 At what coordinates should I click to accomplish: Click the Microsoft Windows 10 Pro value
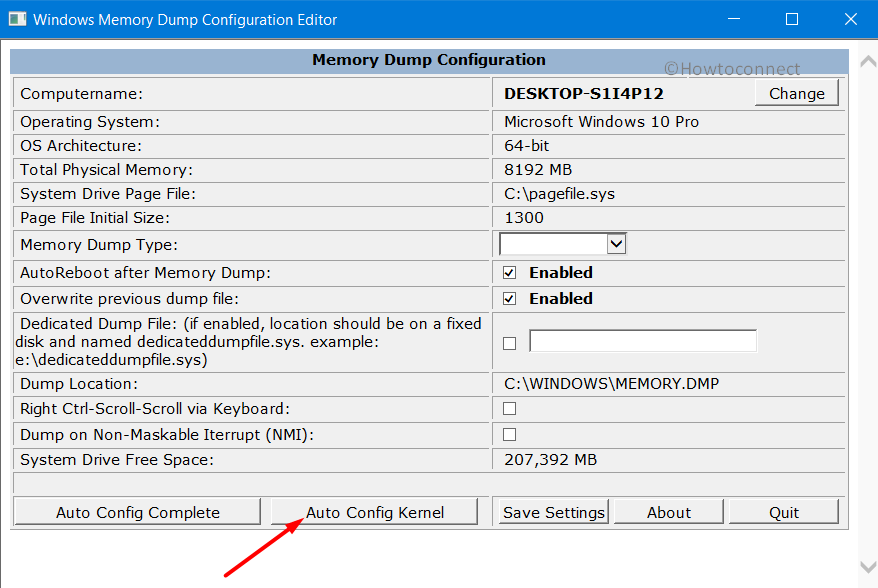coord(601,122)
